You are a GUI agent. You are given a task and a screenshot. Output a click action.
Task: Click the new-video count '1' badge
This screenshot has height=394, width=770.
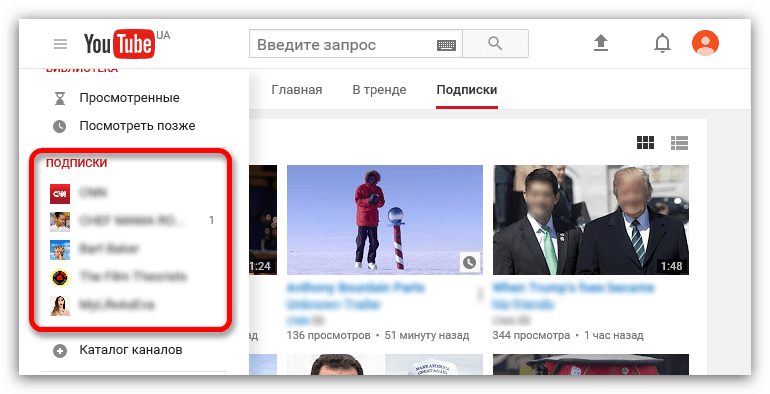[x=211, y=221]
